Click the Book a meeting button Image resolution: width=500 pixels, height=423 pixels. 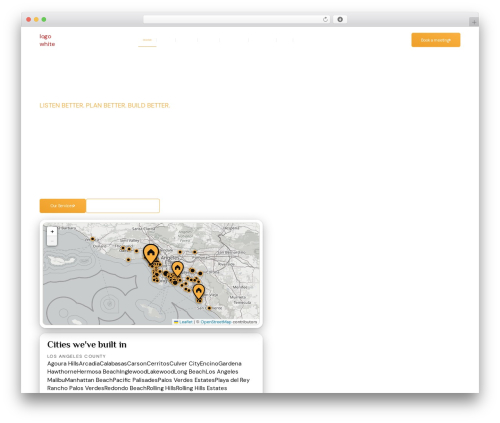[x=436, y=40]
